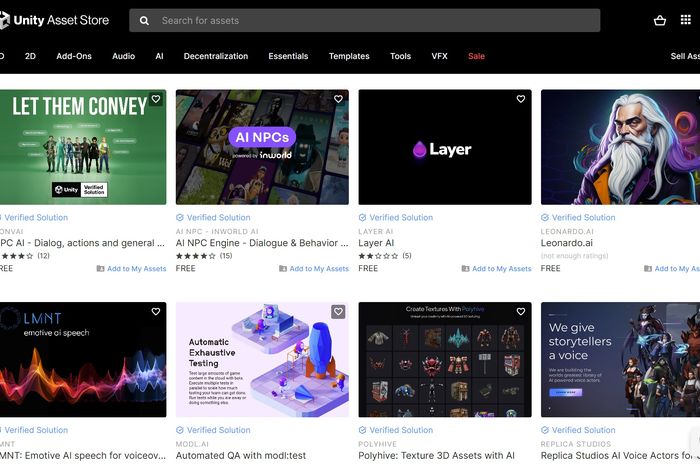Open the Create Textures With Polyhive thumbnail
Image resolution: width=700 pixels, height=465 pixels.
click(x=445, y=360)
